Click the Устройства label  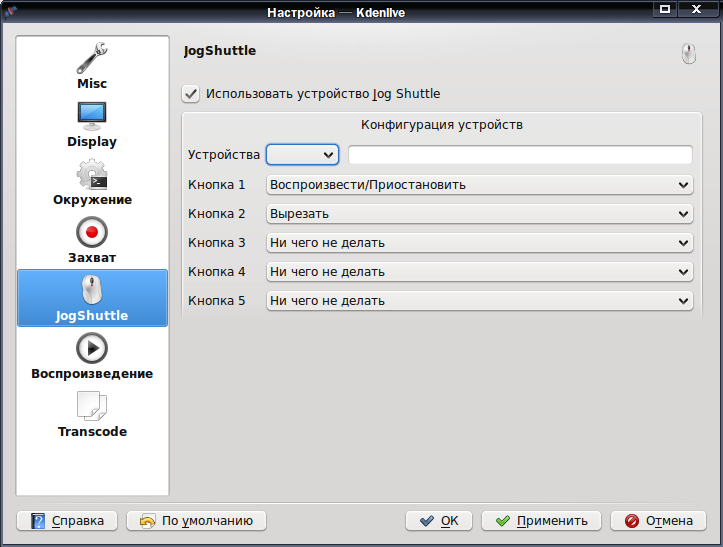pos(224,155)
